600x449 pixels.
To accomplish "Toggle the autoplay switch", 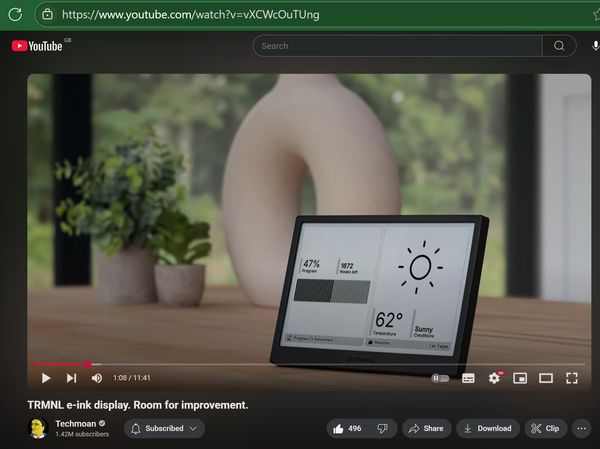I will [440, 378].
